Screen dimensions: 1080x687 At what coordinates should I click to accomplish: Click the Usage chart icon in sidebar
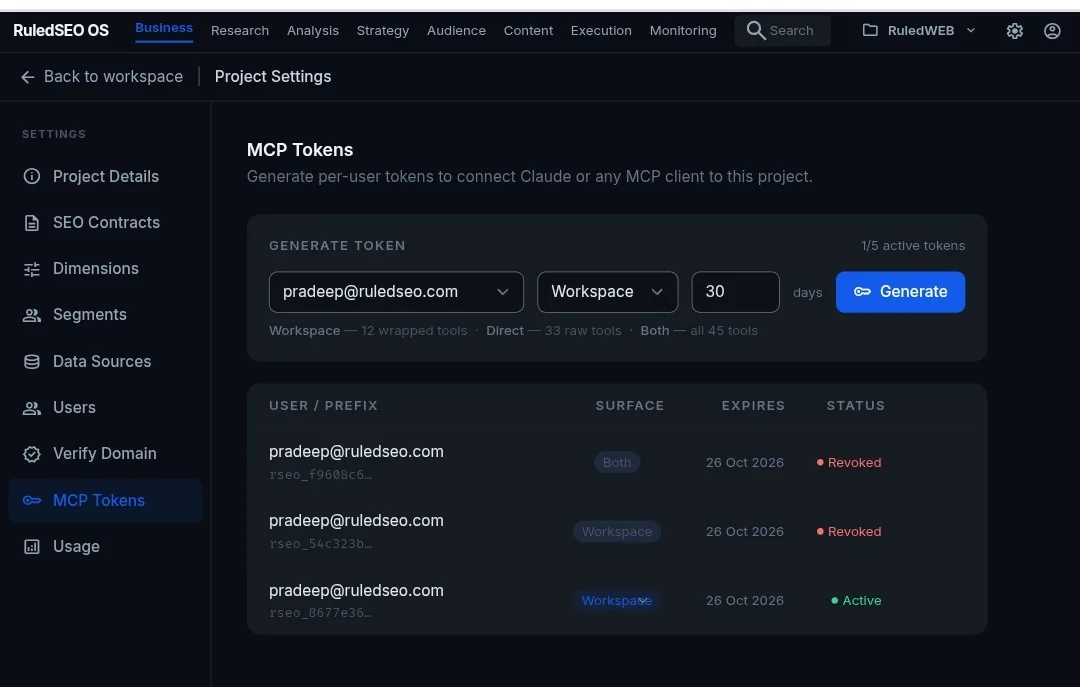click(32, 546)
